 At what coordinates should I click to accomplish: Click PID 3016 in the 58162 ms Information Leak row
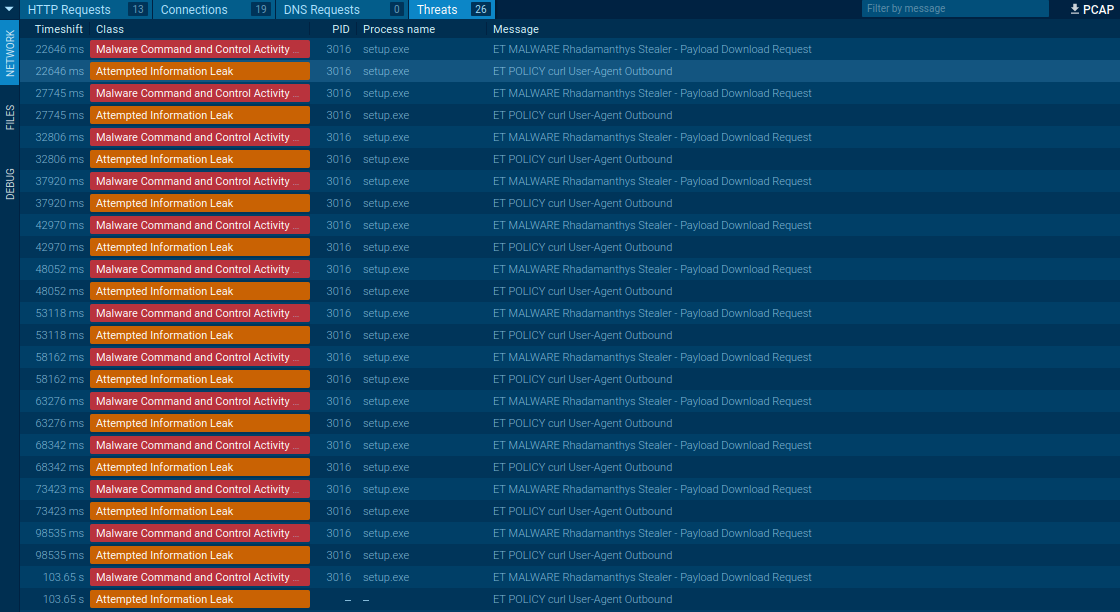click(339, 379)
